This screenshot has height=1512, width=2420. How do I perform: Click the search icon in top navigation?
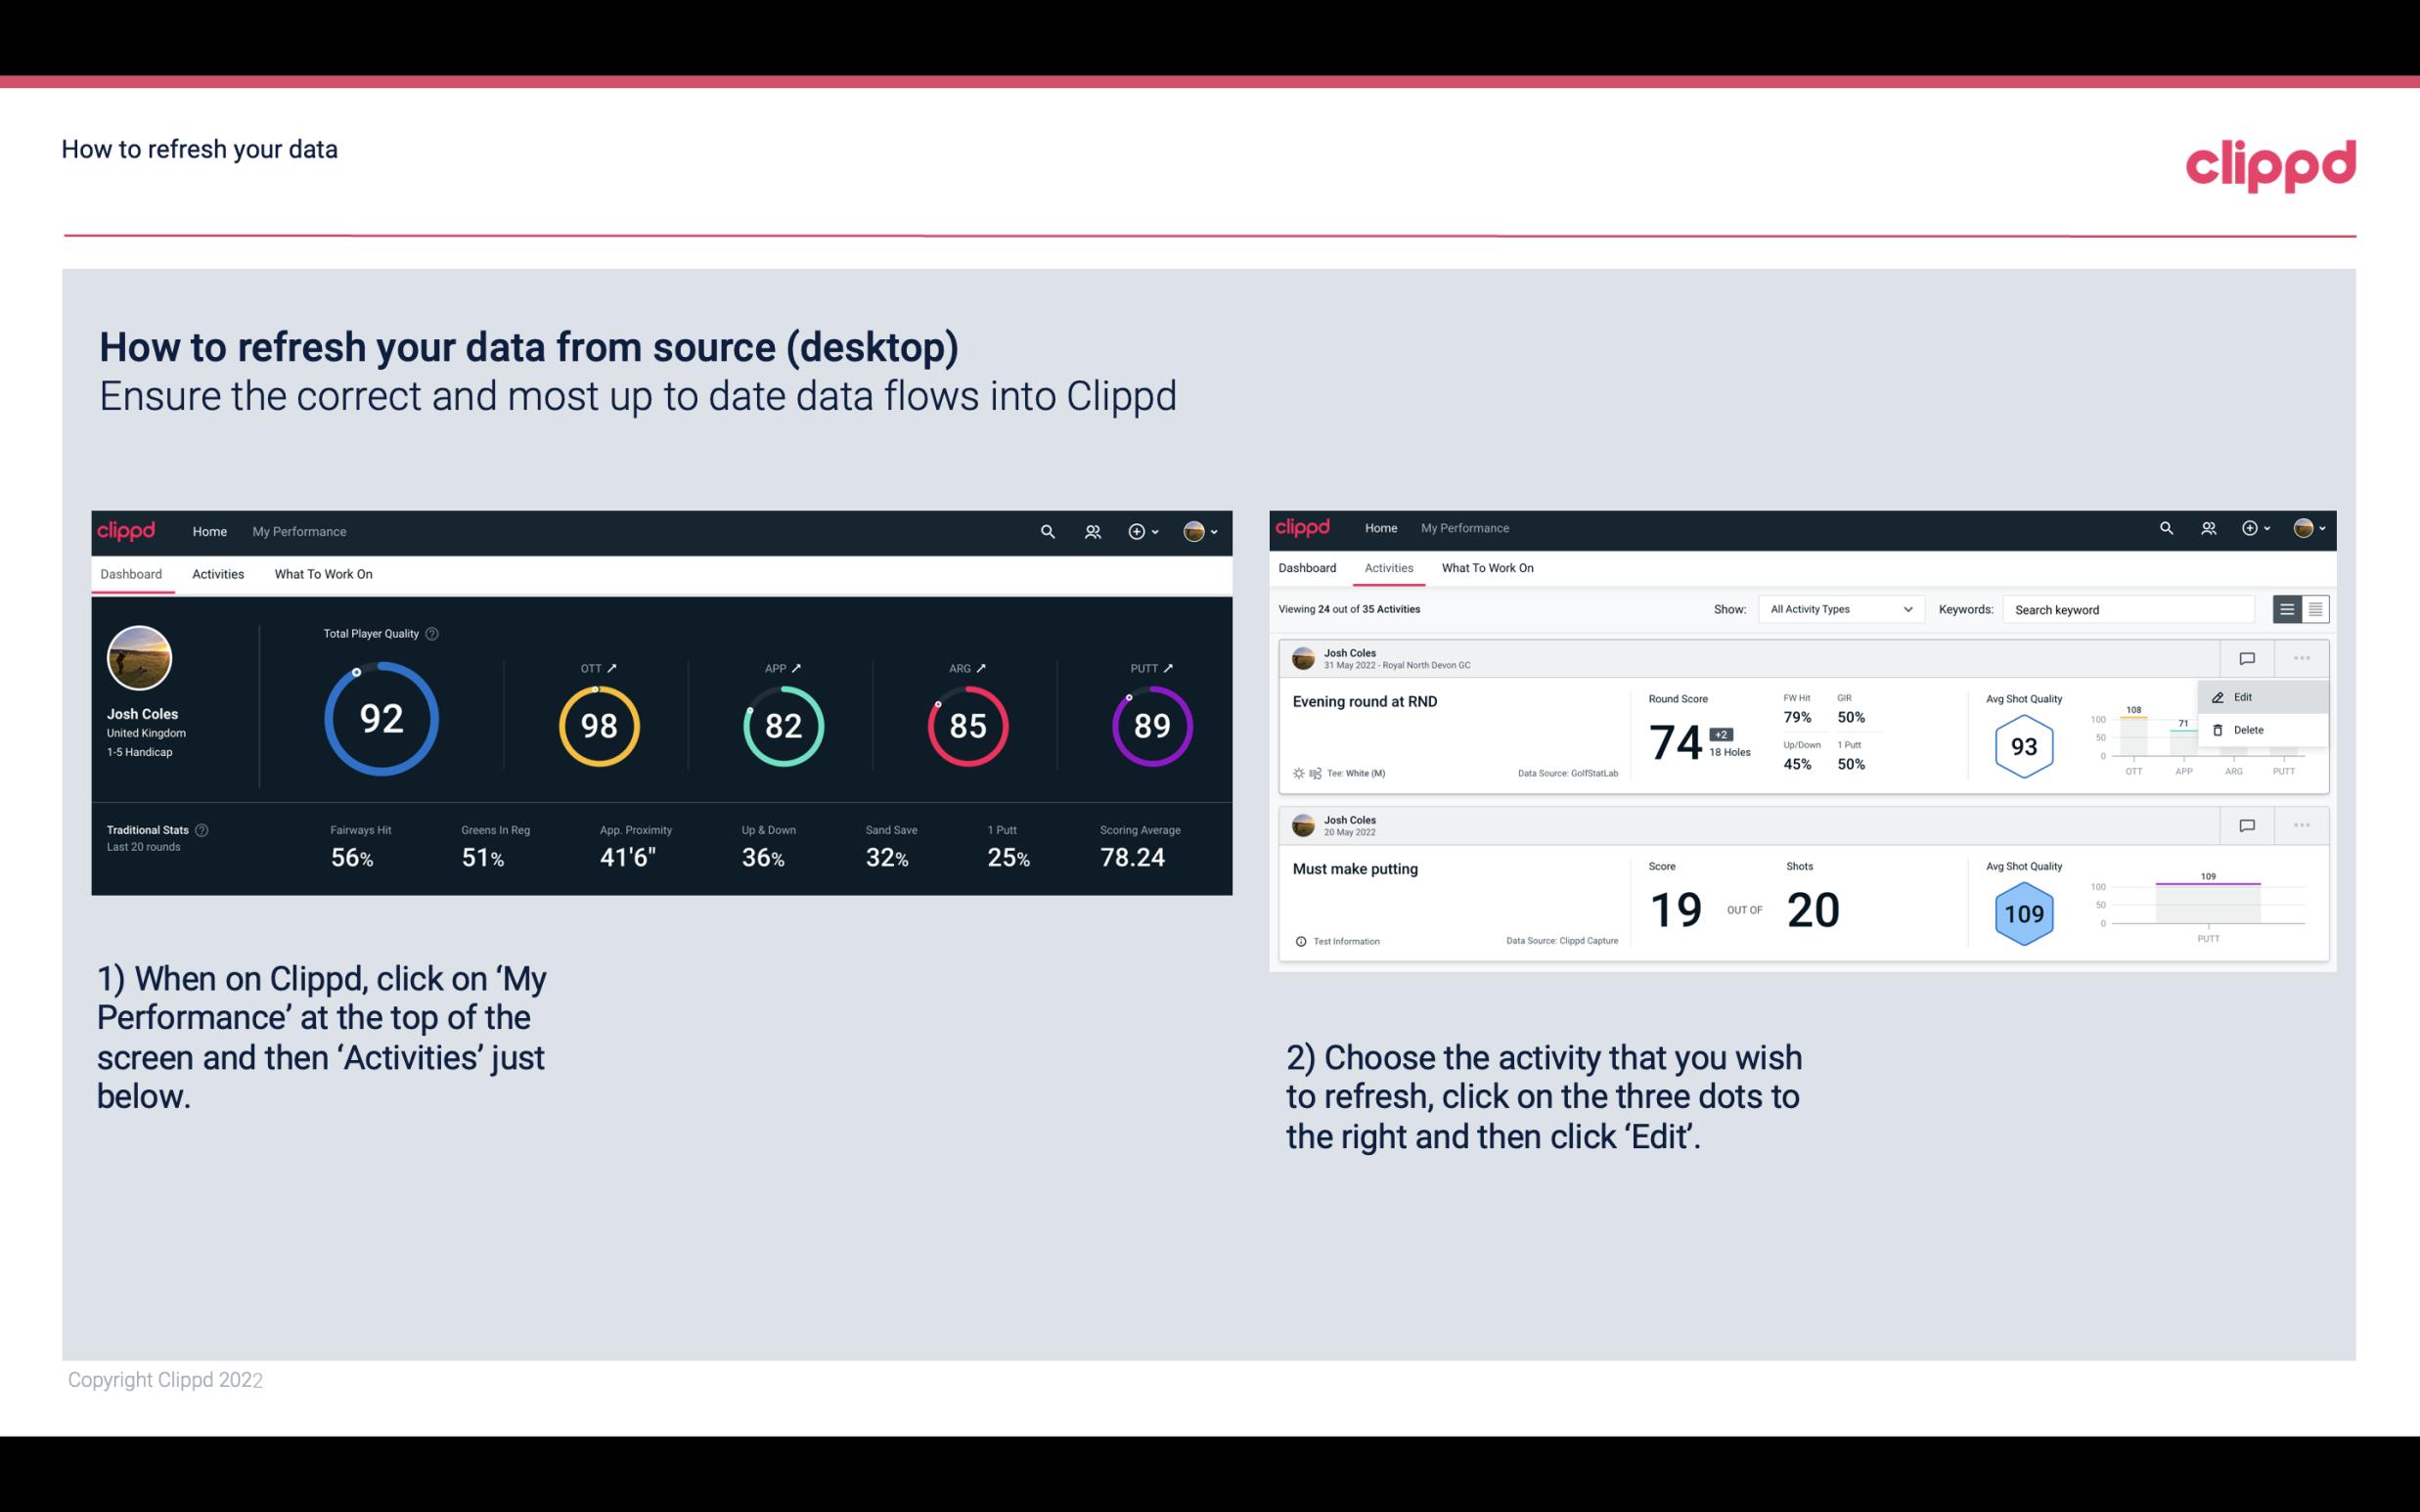1047,531
